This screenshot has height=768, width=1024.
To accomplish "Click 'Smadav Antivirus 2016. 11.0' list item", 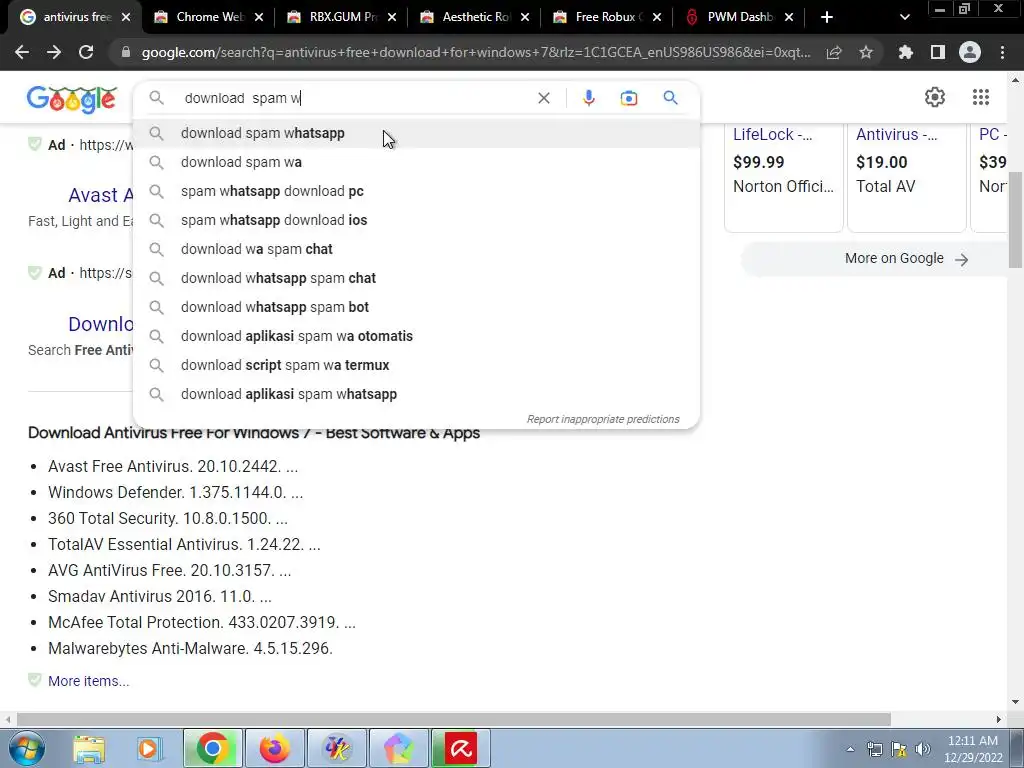I will 160,596.
